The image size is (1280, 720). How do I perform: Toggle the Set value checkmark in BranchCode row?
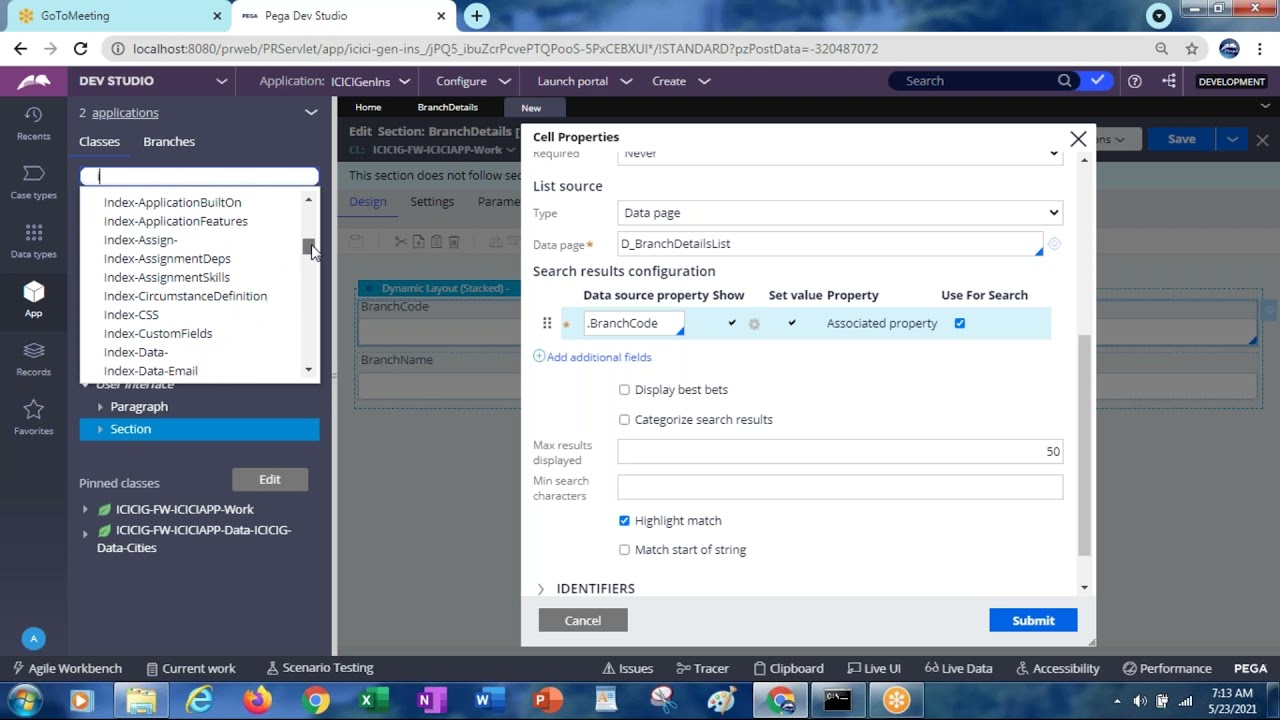point(792,323)
